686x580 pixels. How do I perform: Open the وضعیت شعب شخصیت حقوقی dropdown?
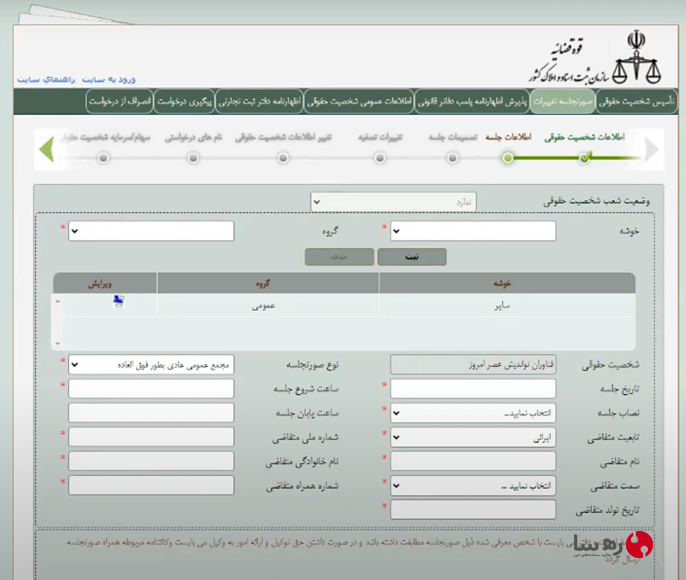pyautogui.click(x=393, y=202)
